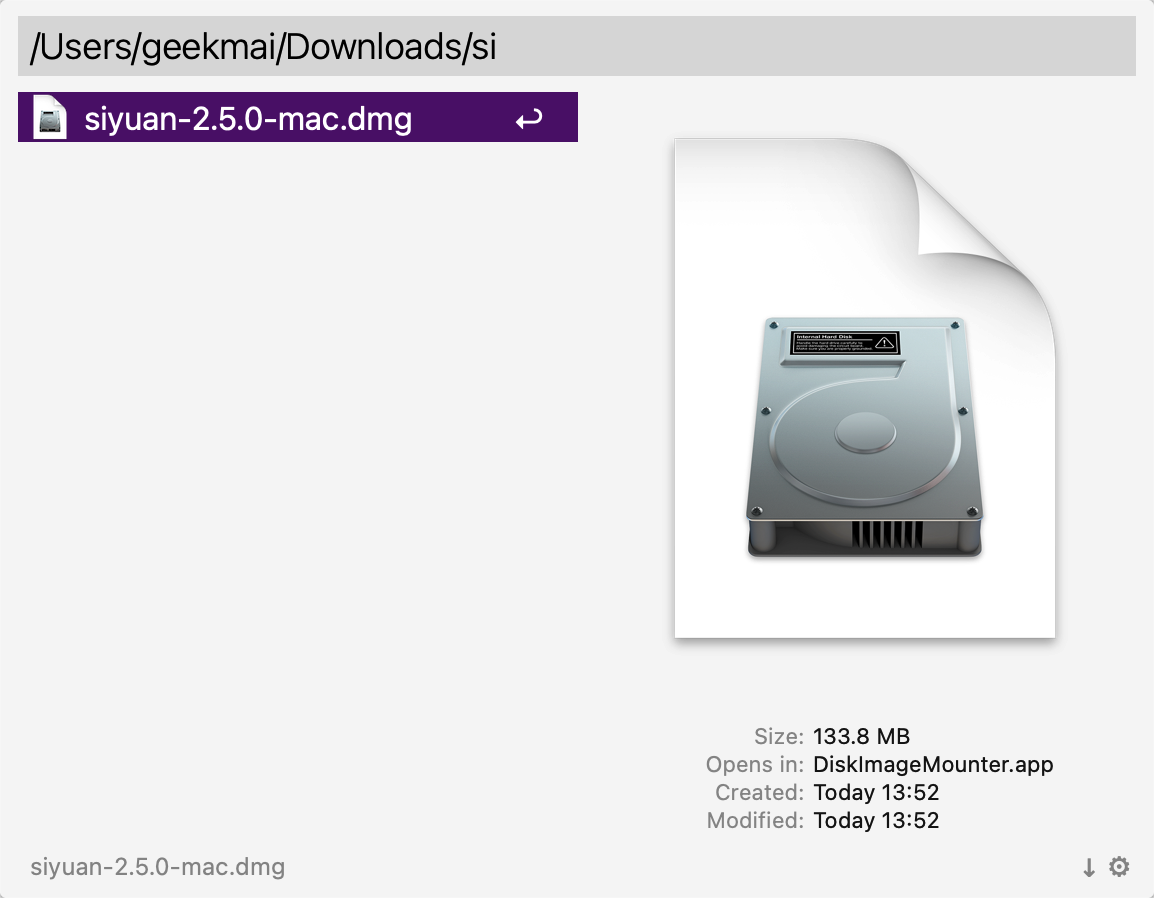Click the "Created:" label

(759, 792)
